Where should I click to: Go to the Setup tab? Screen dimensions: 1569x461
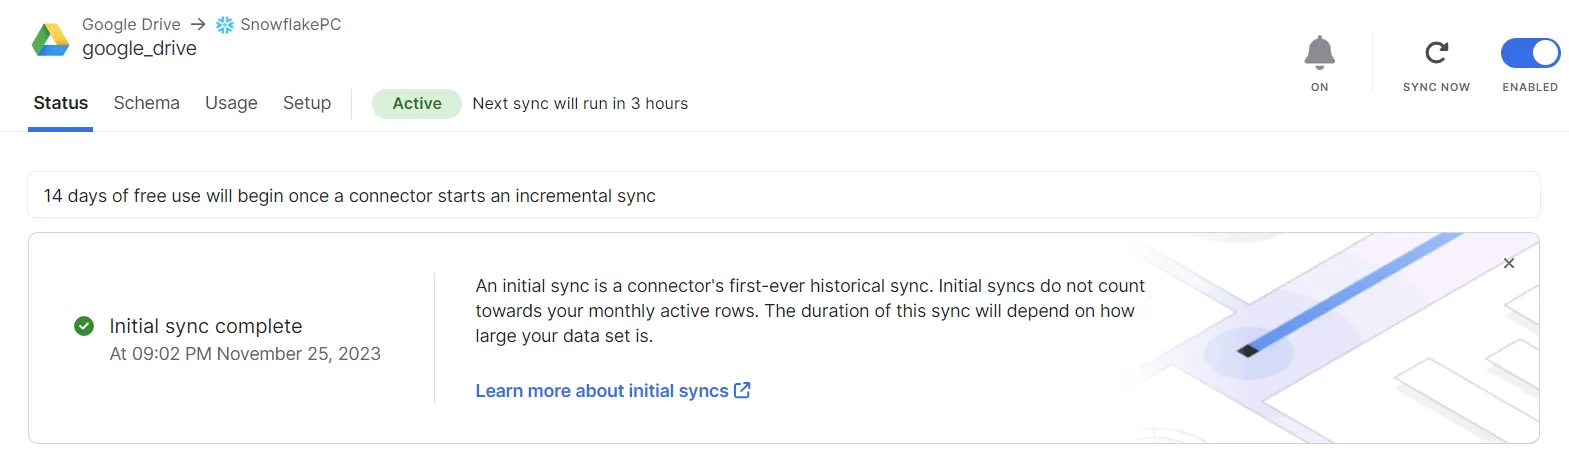[x=307, y=103]
